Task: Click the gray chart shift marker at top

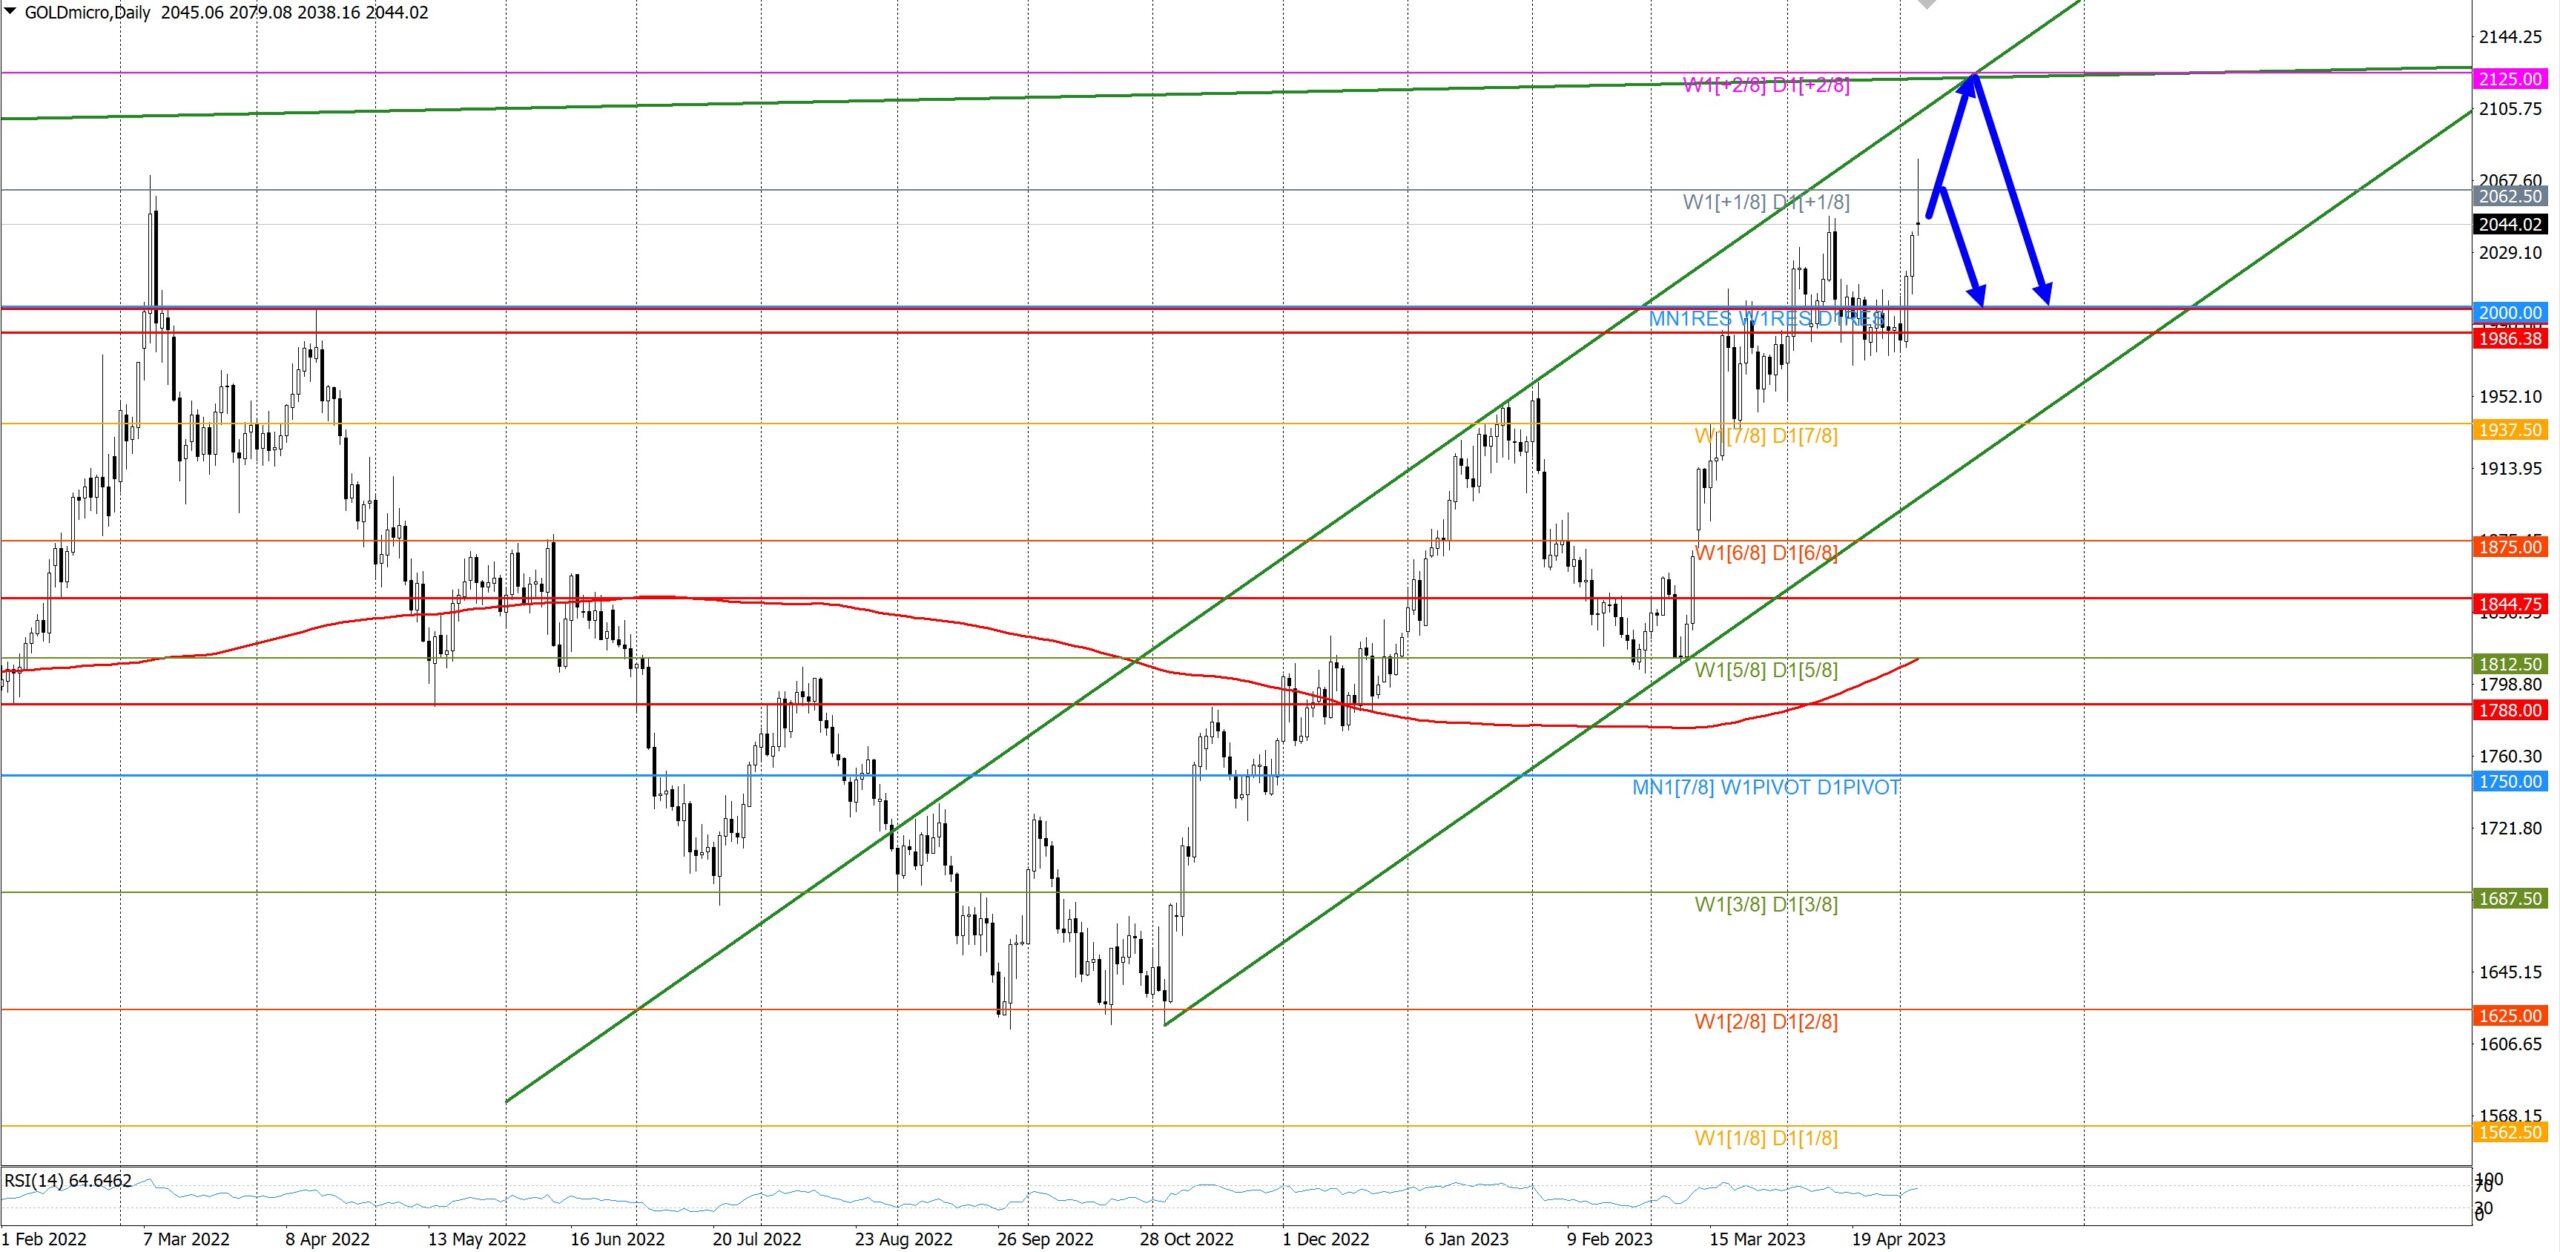Action: [1926, 4]
